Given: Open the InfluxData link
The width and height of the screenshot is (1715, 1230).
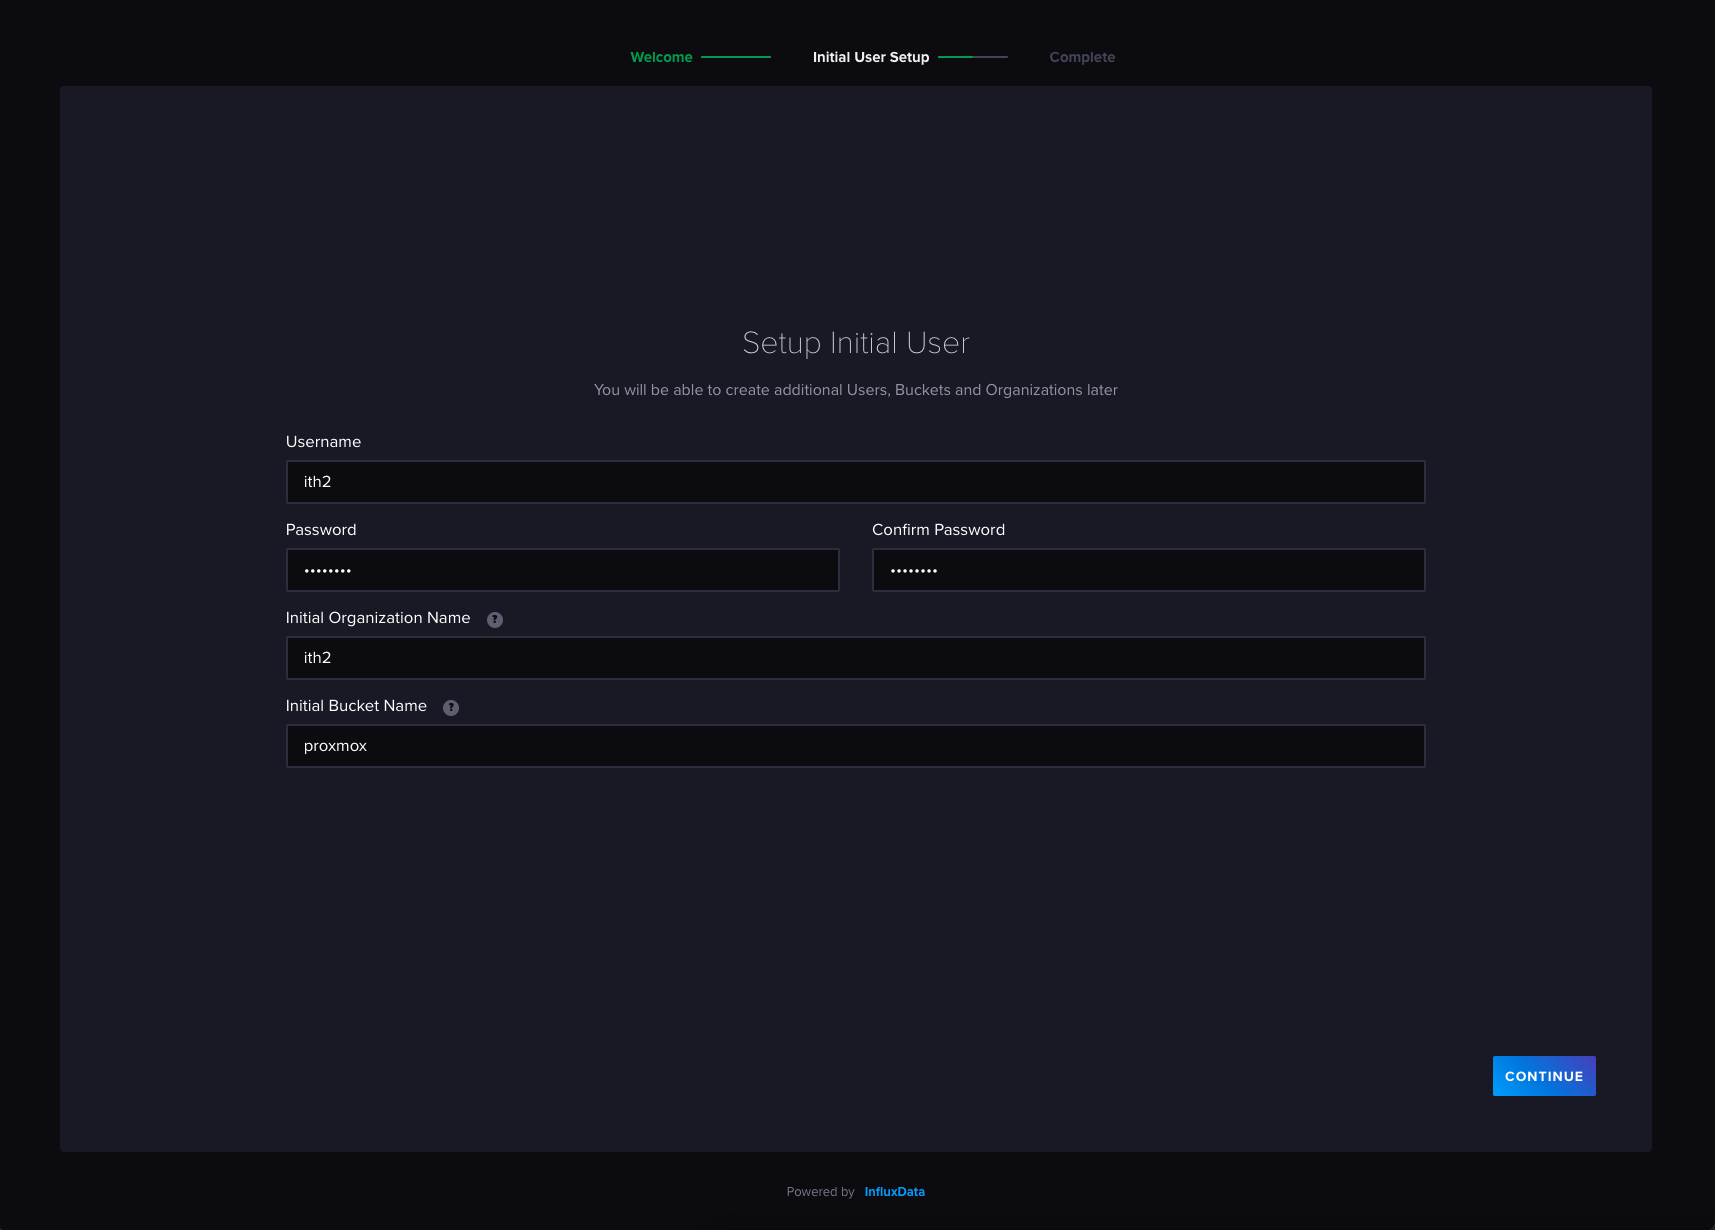Looking at the screenshot, I should (894, 1192).
